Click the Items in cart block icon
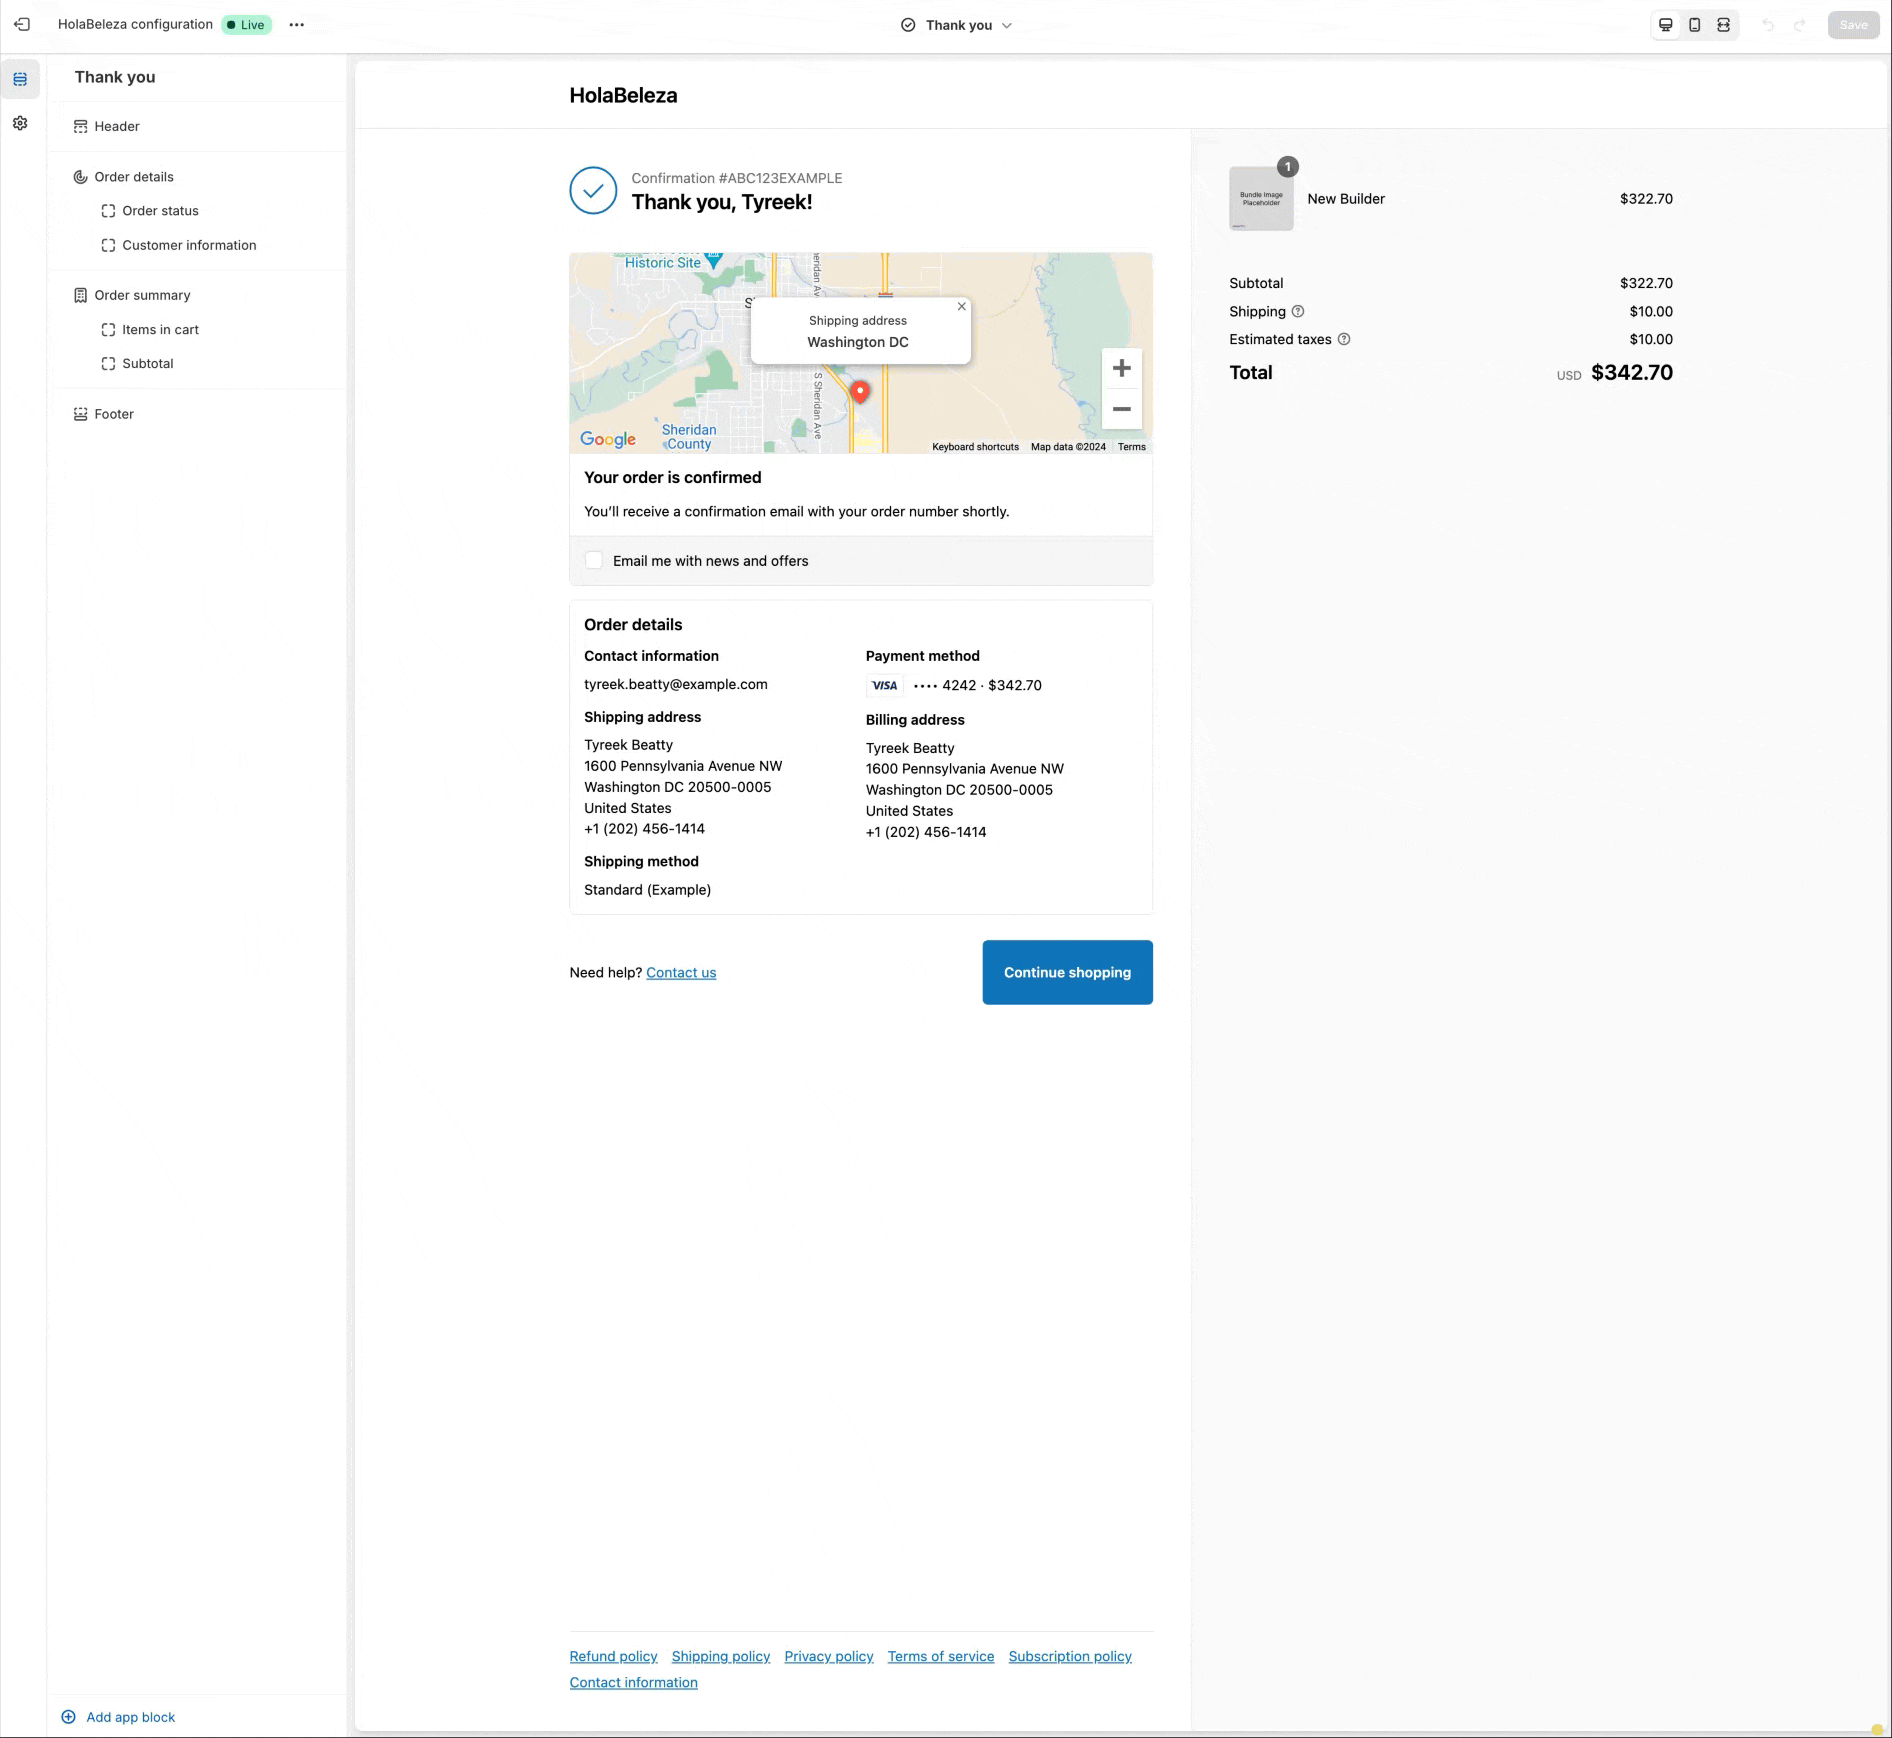Screen dimensions: 1892x1738 [108, 330]
